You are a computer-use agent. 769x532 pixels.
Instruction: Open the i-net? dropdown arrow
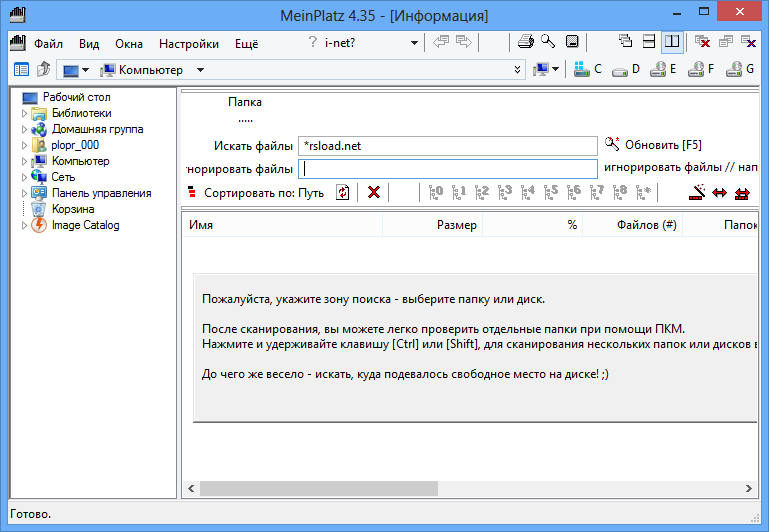[x=414, y=43]
